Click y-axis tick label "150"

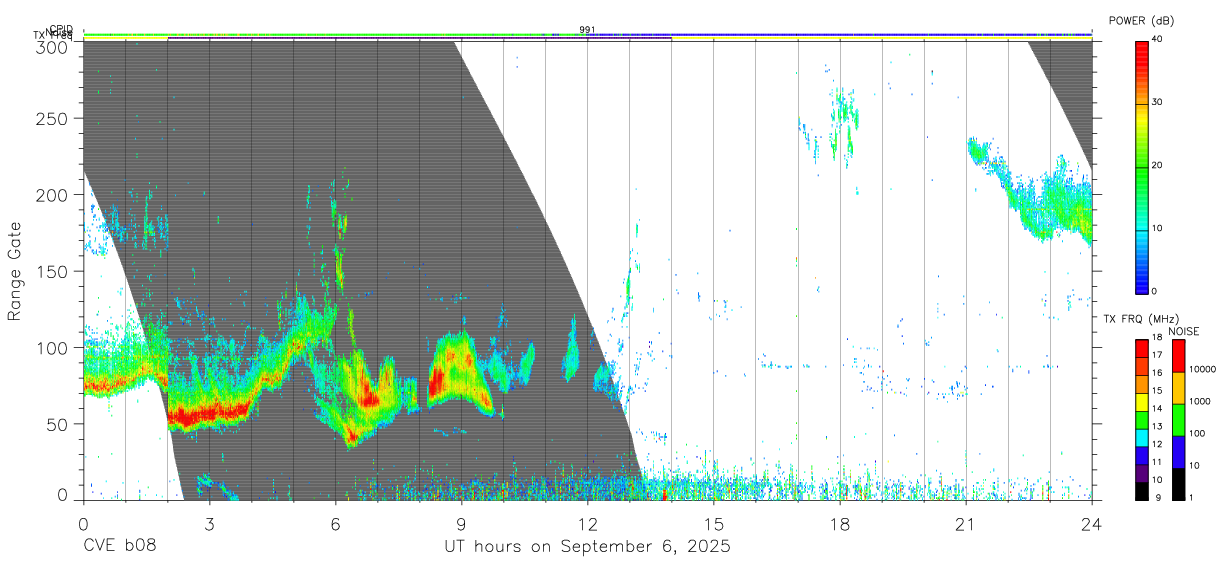point(52,271)
